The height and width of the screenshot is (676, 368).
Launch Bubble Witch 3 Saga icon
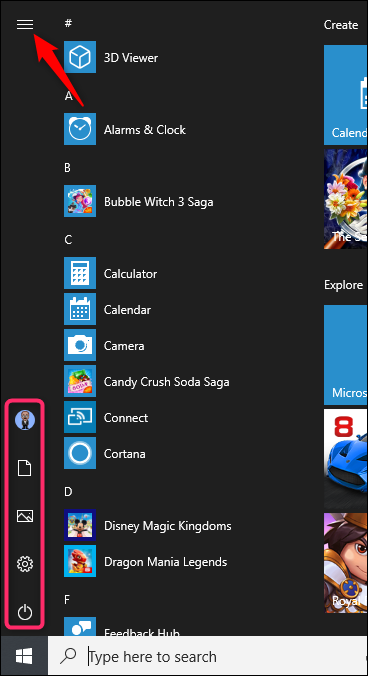80,201
